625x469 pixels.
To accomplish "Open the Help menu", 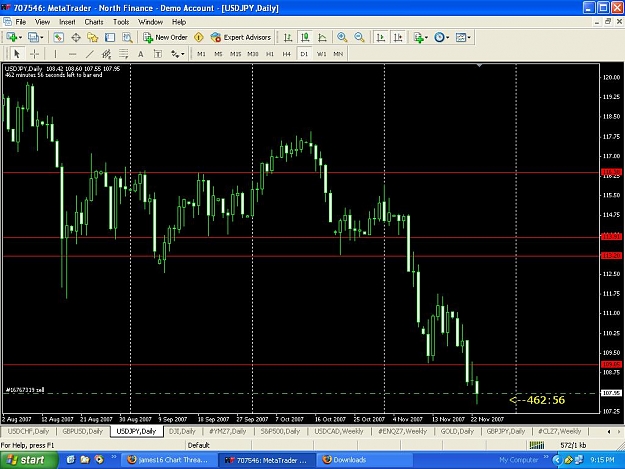I will (179, 22).
